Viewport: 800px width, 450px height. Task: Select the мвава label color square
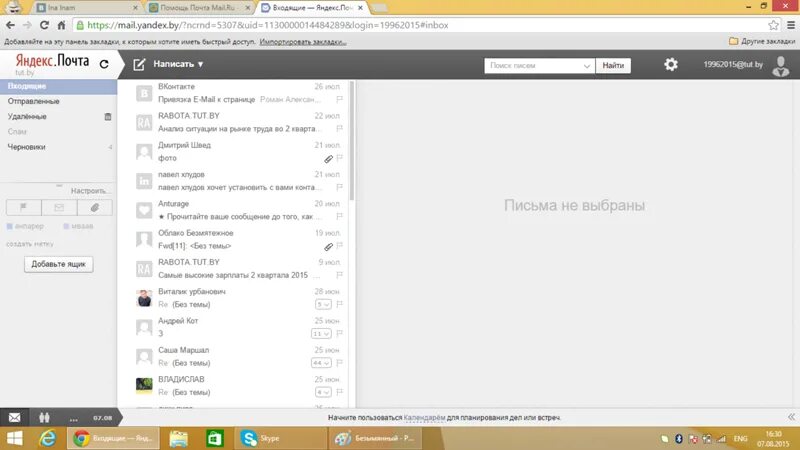click(x=66, y=226)
